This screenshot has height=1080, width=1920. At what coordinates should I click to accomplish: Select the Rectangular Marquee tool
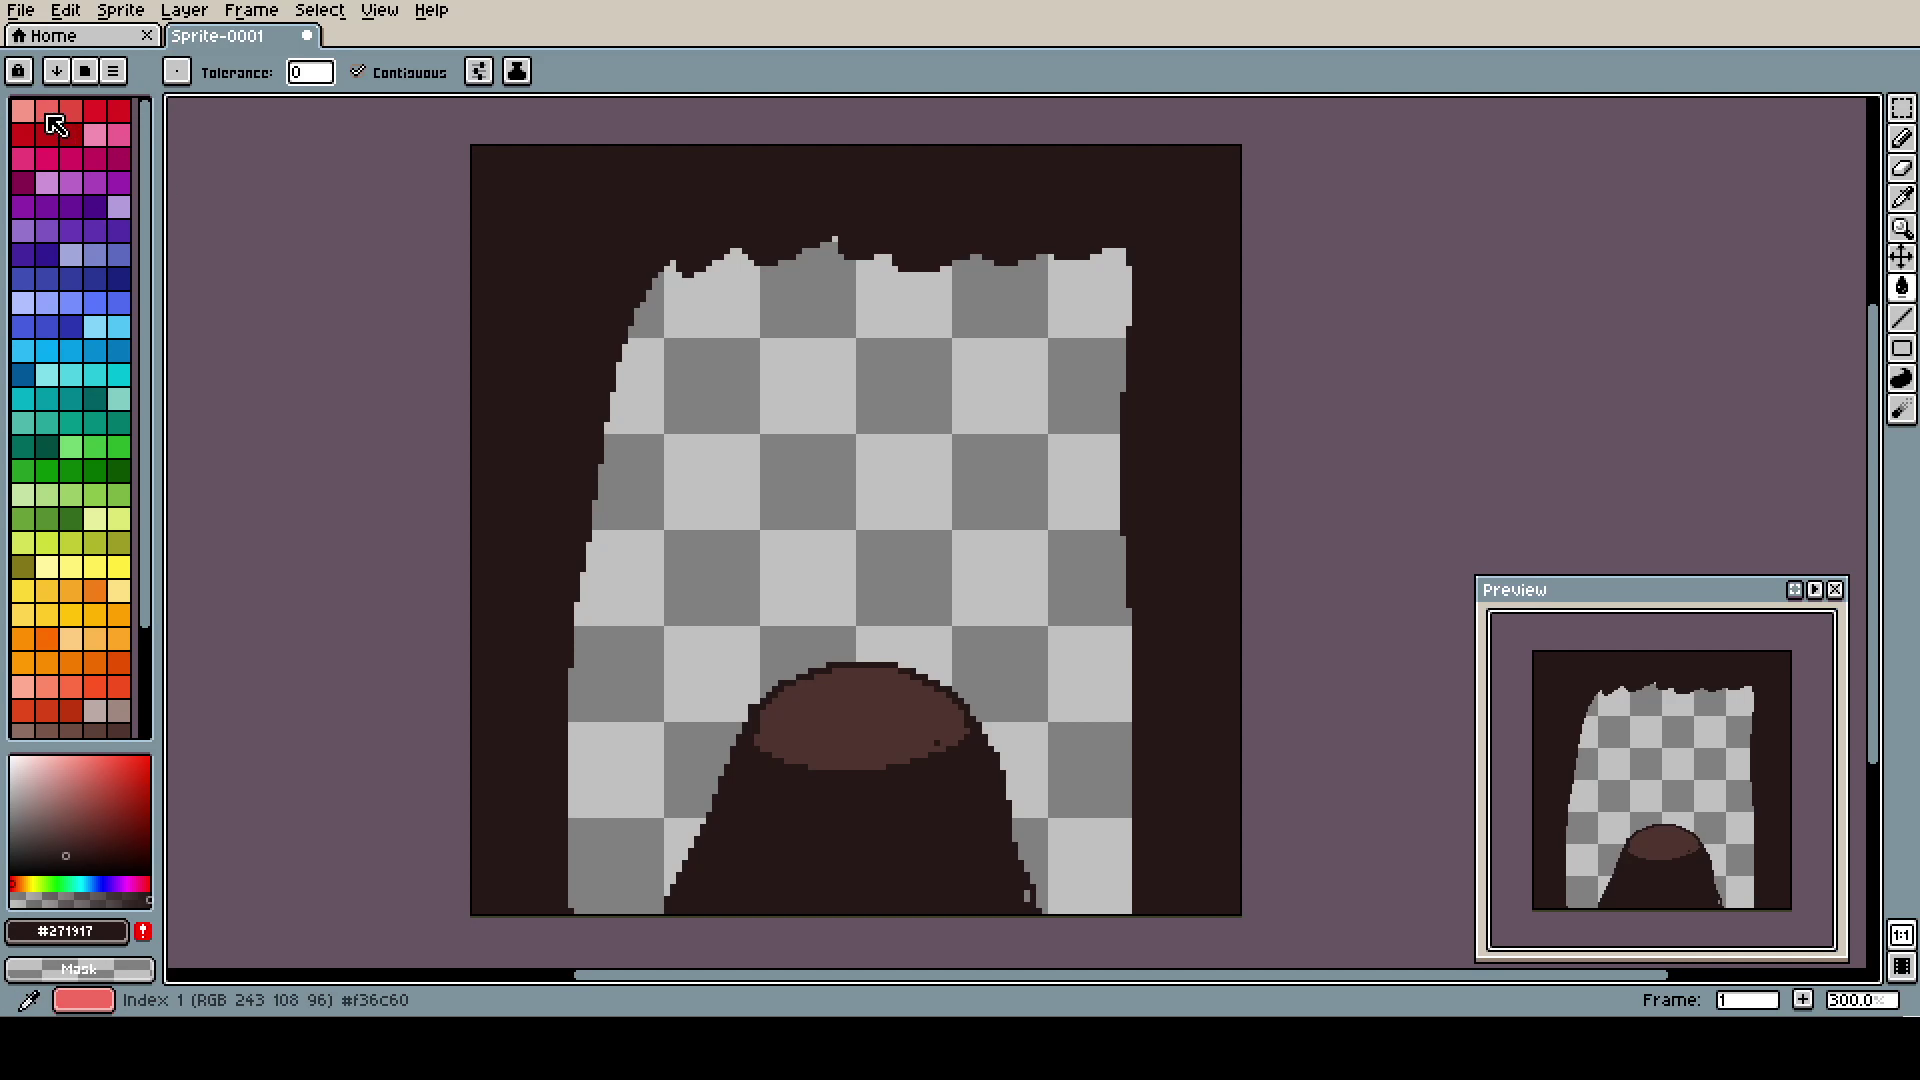[x=1901, y=108]
